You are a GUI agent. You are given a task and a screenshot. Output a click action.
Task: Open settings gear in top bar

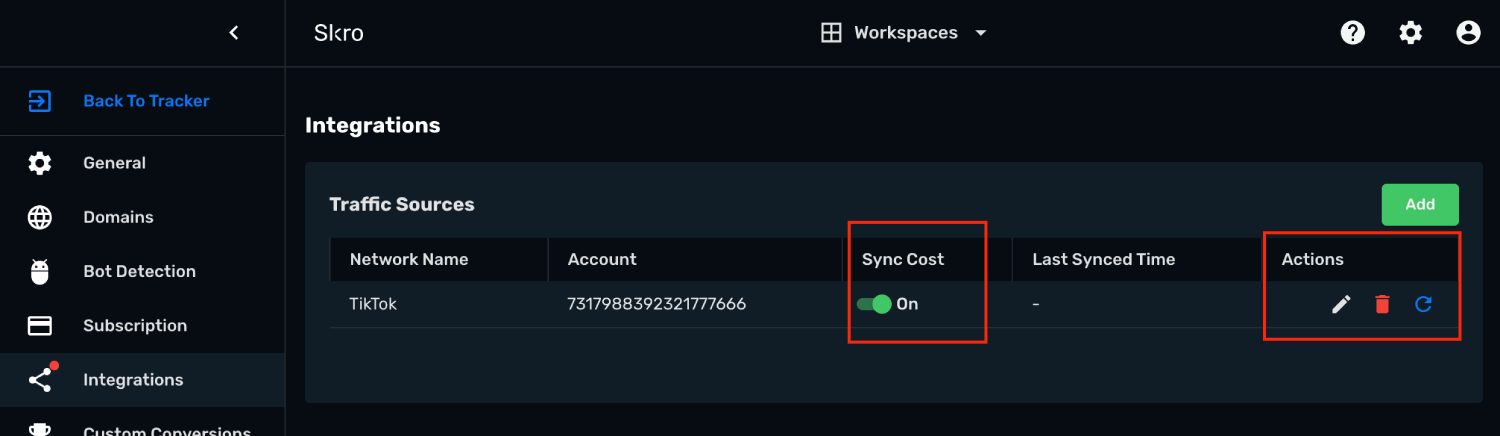[x=1411, y=33]
